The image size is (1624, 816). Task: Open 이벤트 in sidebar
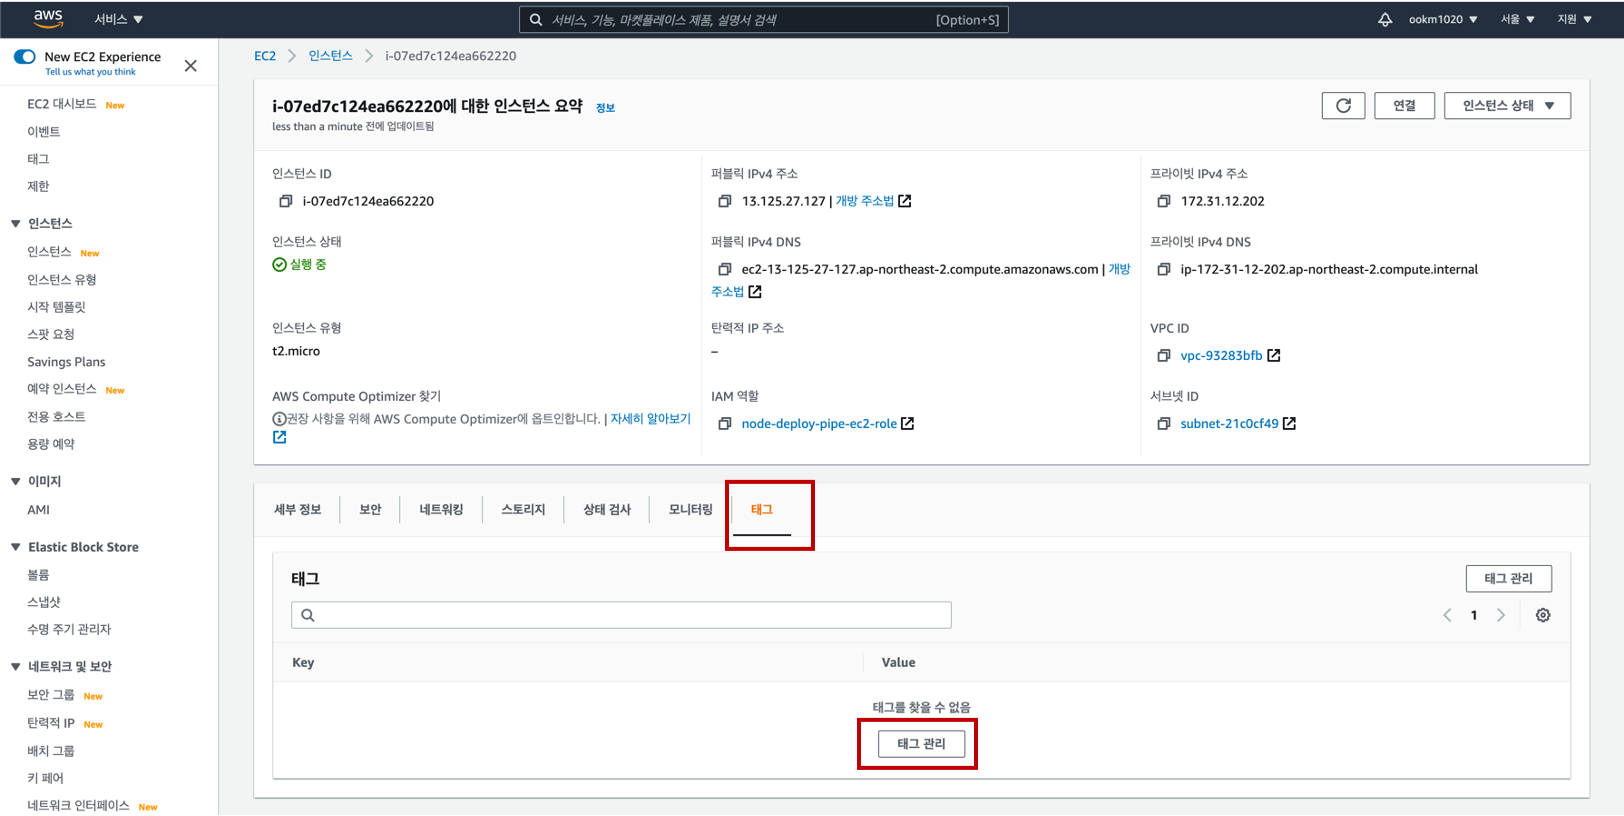coord(43,132)
